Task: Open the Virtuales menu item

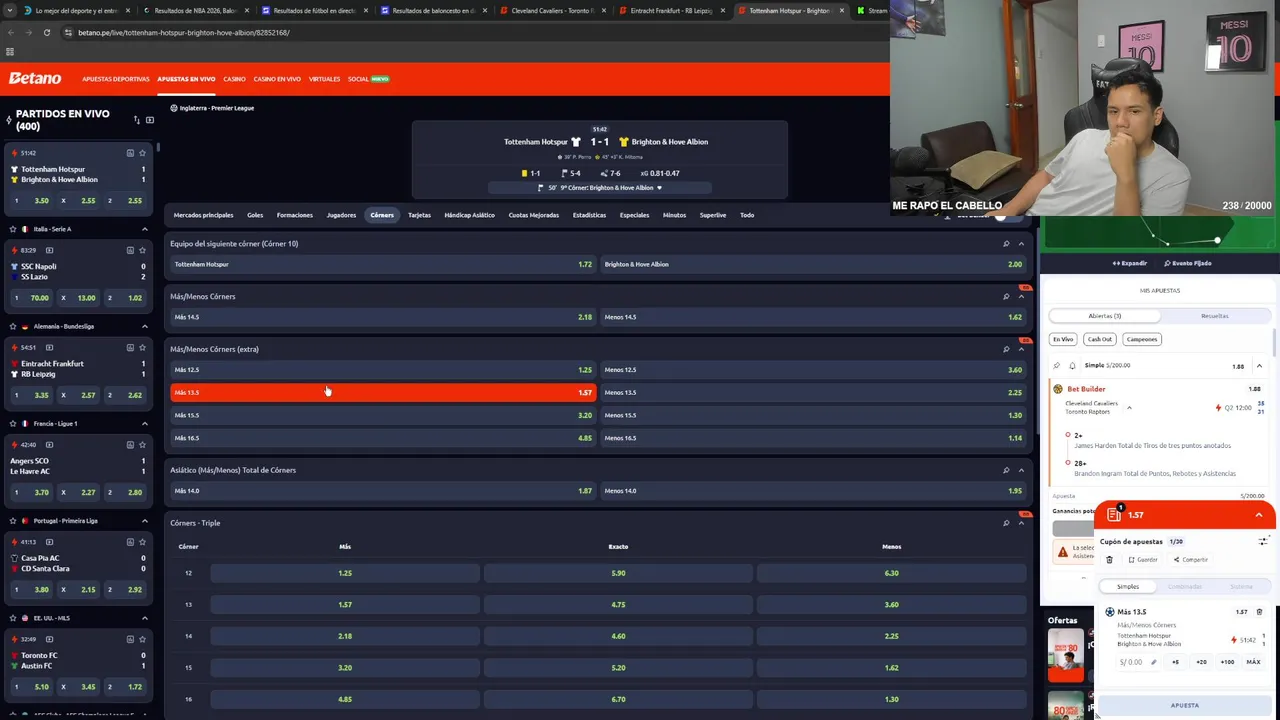Action: [324, 79]
